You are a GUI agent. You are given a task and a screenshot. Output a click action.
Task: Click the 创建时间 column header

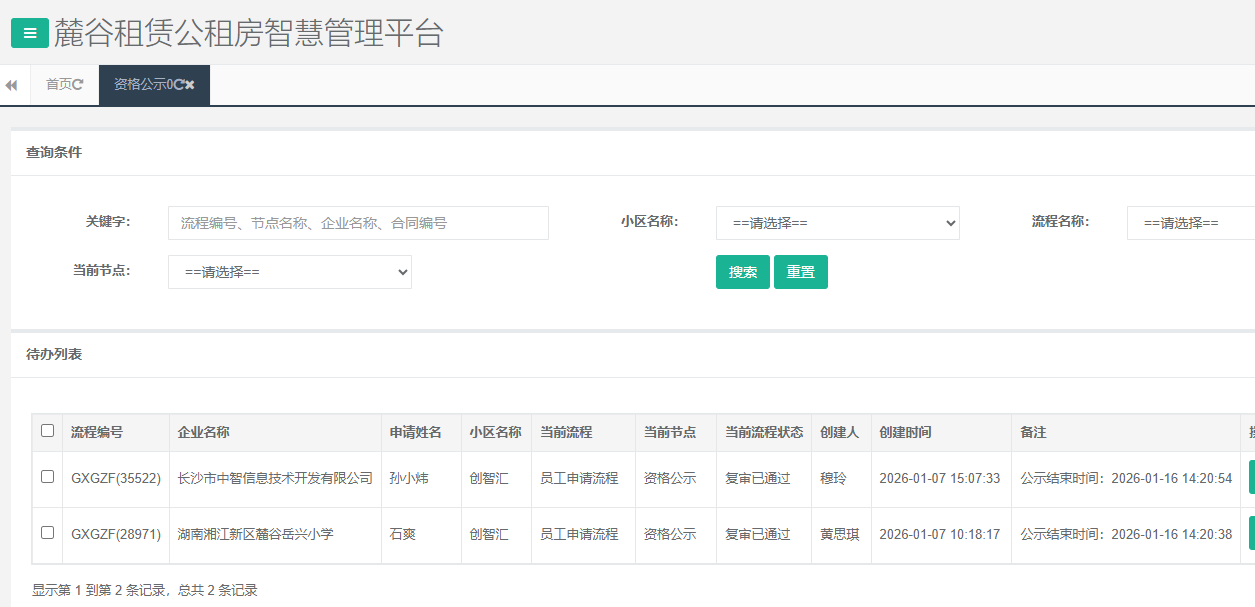pos(905,433)
